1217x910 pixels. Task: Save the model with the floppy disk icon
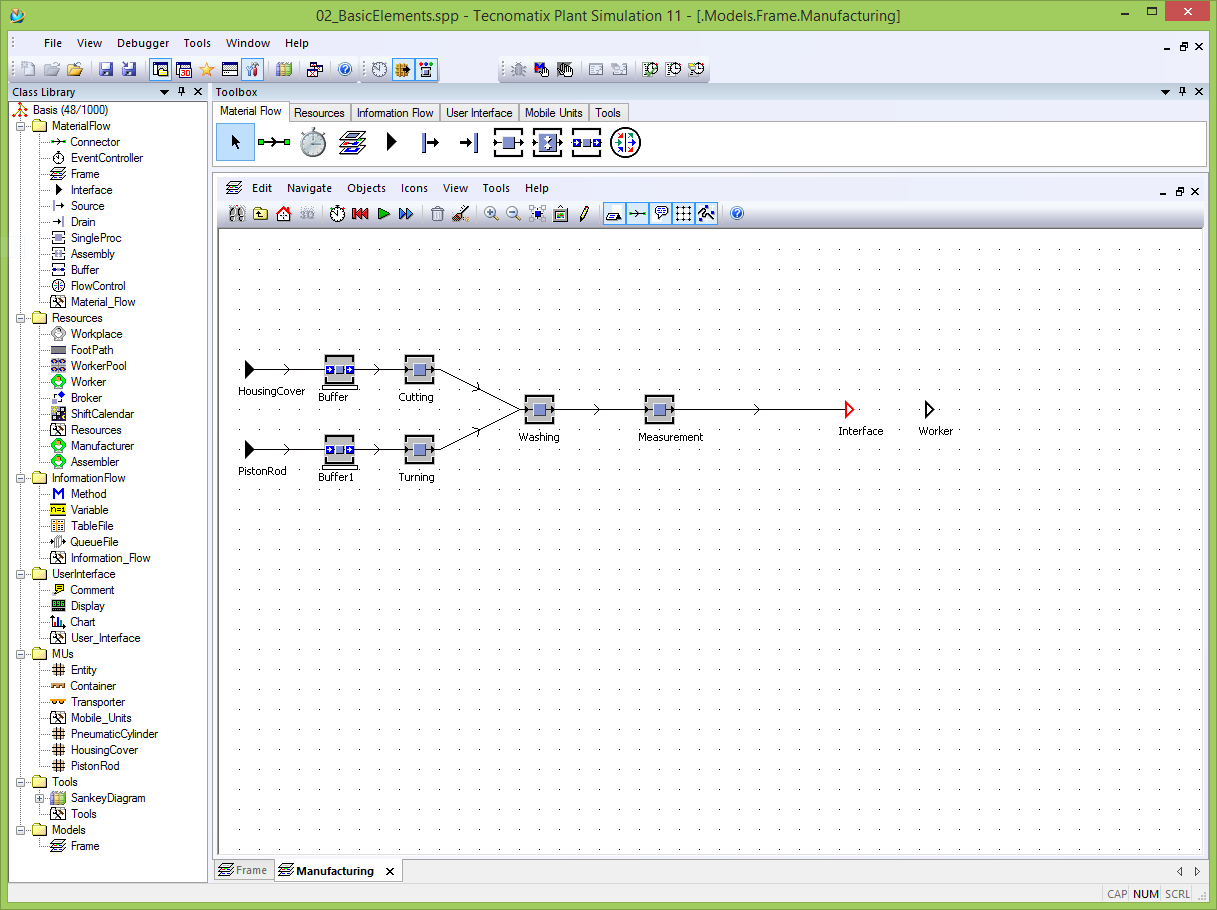coord(105,69)
